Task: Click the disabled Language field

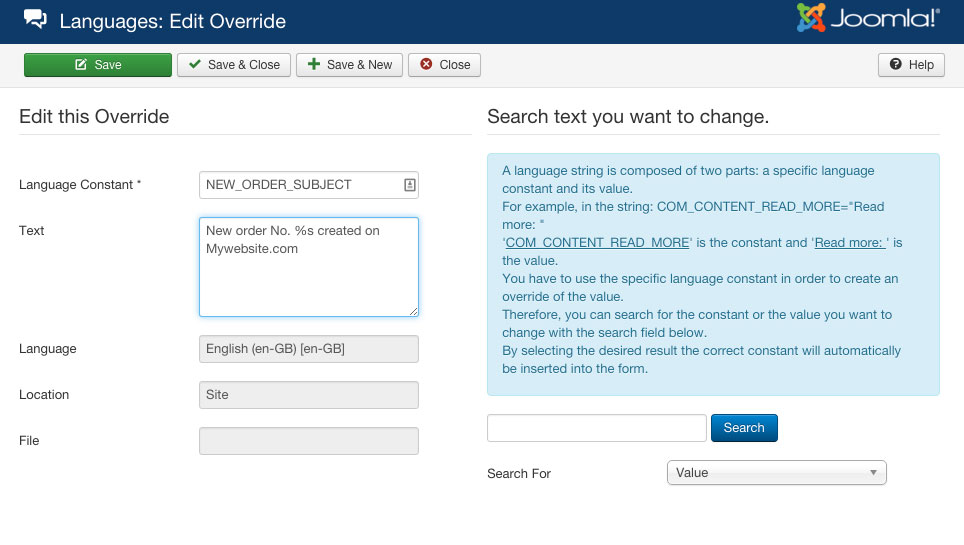Action: pos(309,349)
